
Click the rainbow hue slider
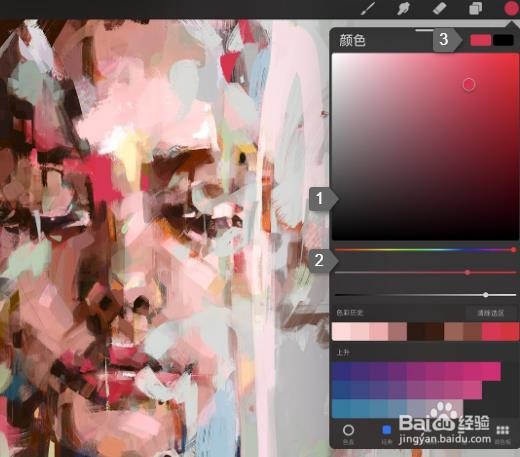point(426,249)
